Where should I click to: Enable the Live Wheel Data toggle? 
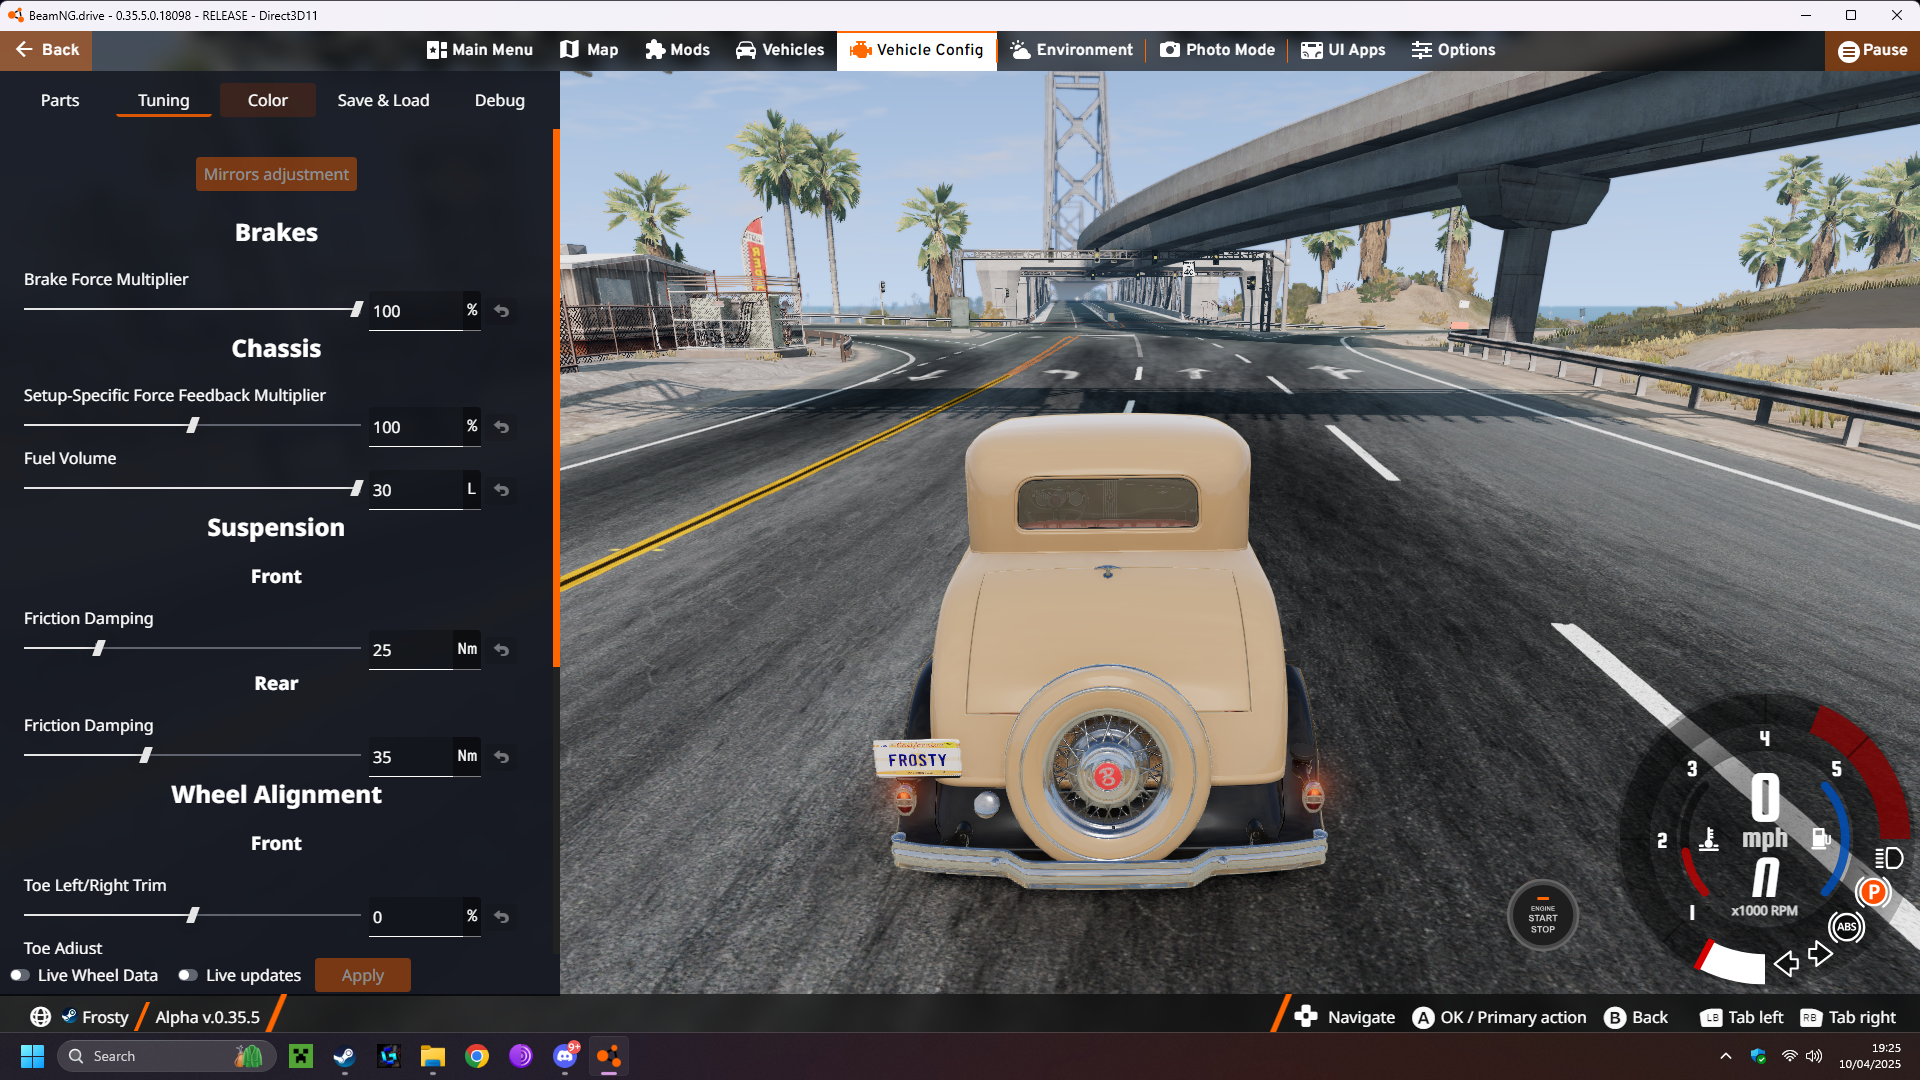[20, 975]
